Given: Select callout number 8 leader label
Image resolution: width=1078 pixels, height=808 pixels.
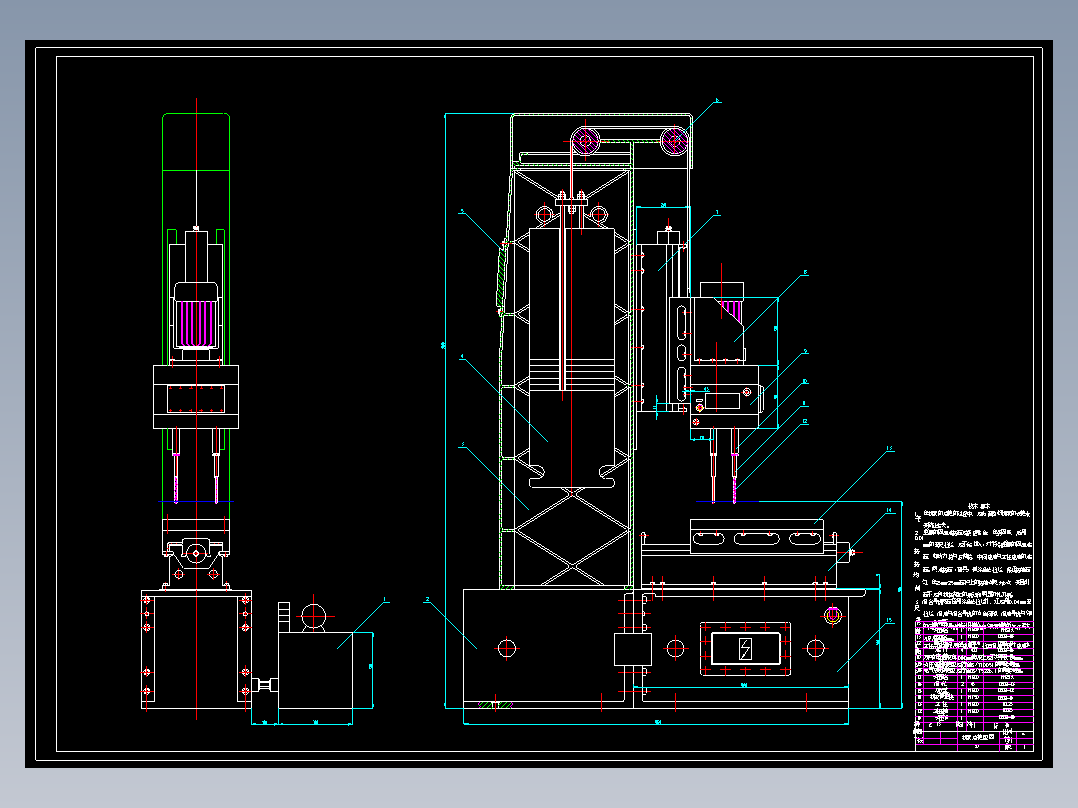Looking at the screenshot, I should [x=805, y=273].
